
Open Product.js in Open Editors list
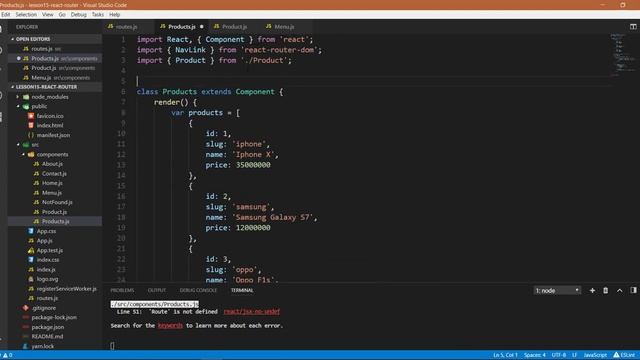pyautogui.click(x=44, y=68)
